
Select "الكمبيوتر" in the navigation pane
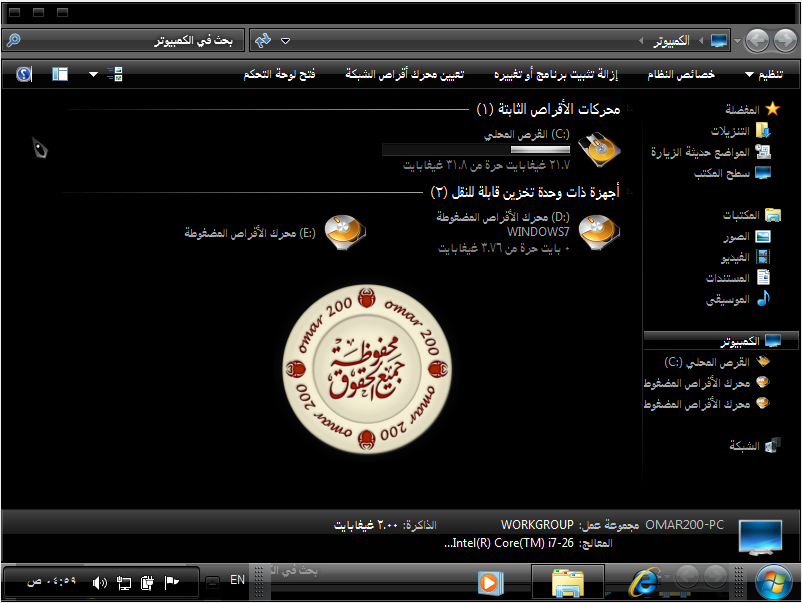tap(721, 341)
